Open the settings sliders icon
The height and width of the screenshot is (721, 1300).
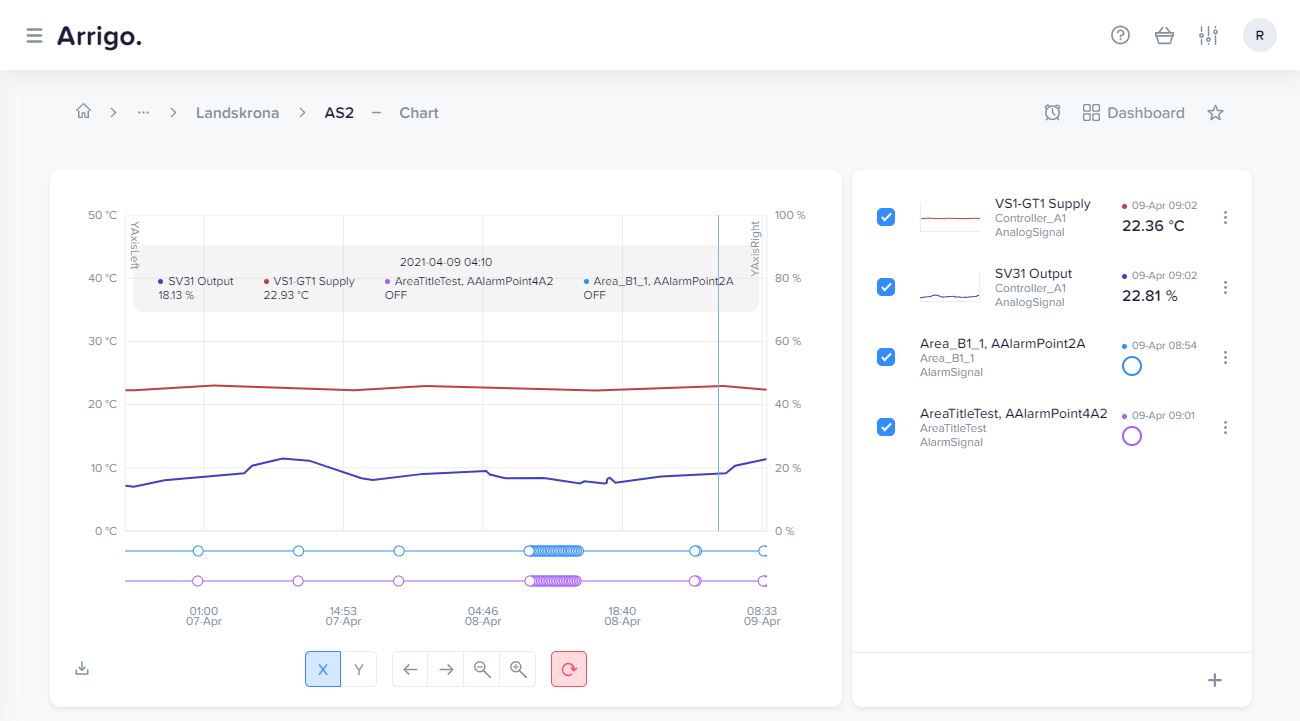tap(1208, 36)
